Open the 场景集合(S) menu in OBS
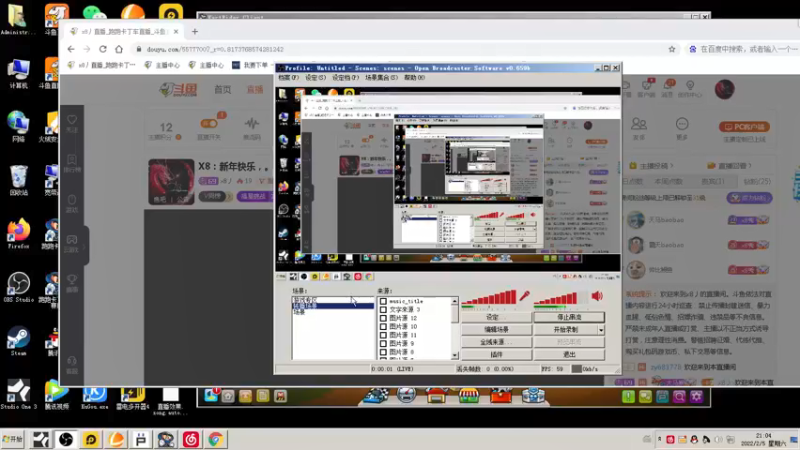800x450 pixels. [381, 78]
